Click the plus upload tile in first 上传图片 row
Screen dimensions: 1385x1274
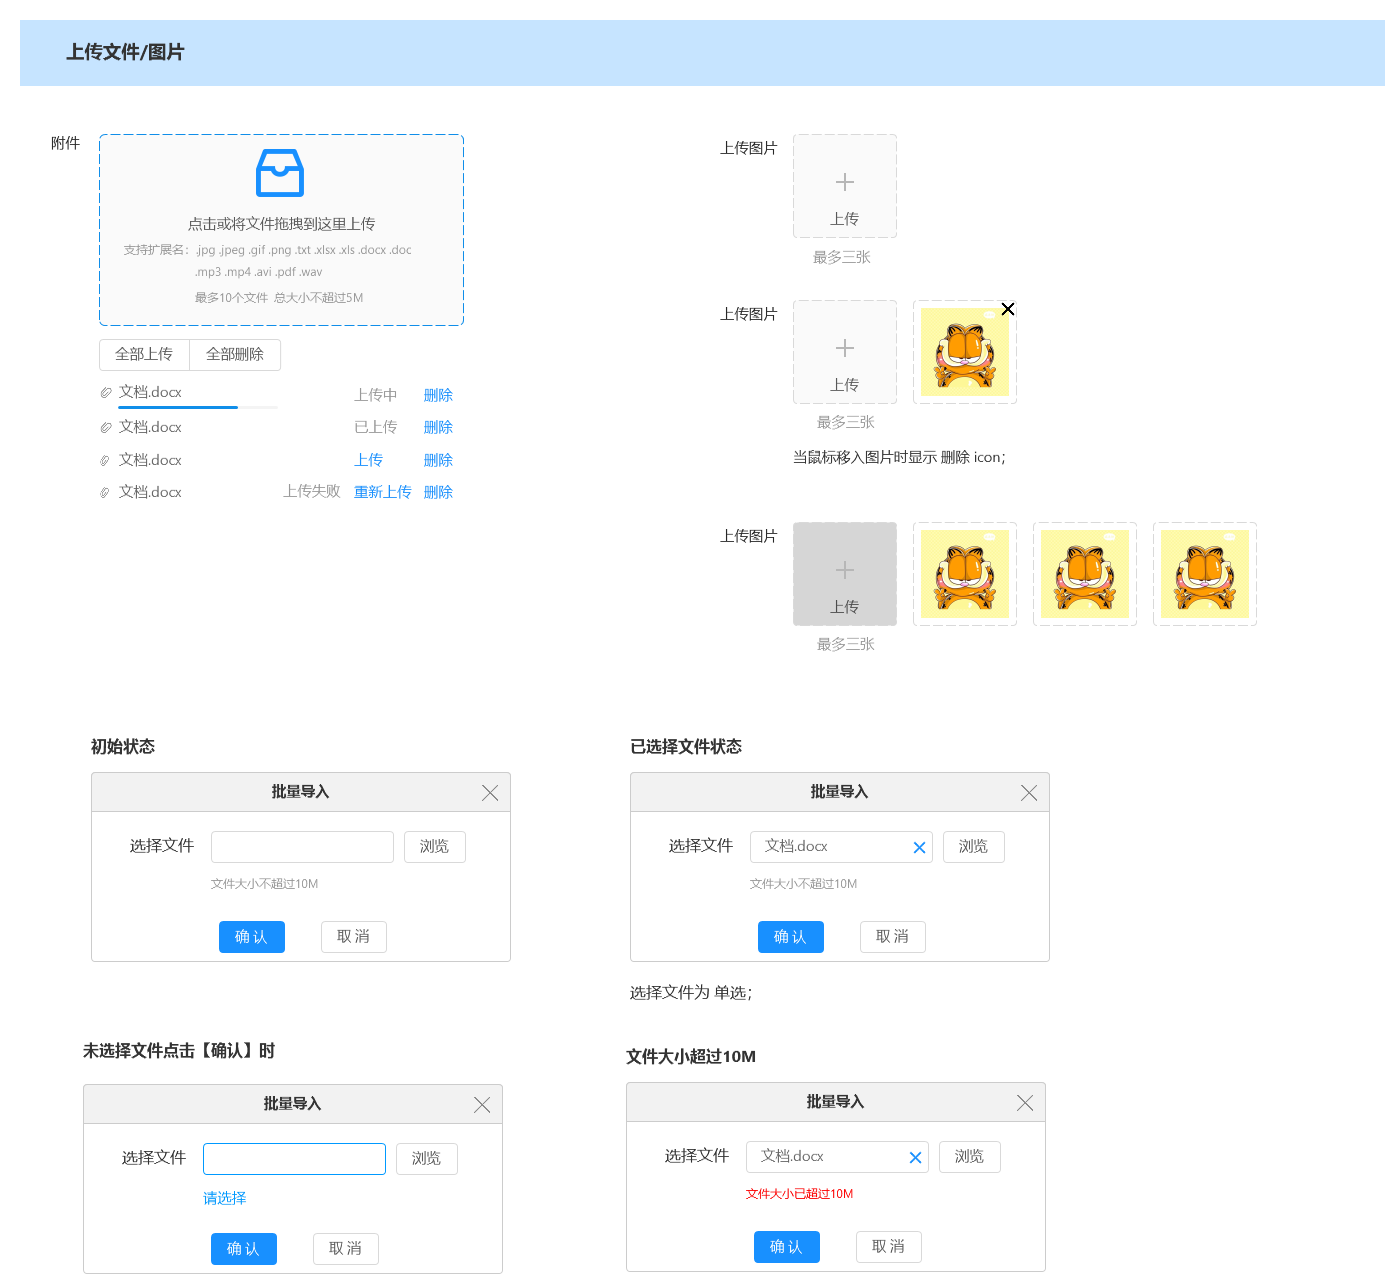click(x=845, y=186)
